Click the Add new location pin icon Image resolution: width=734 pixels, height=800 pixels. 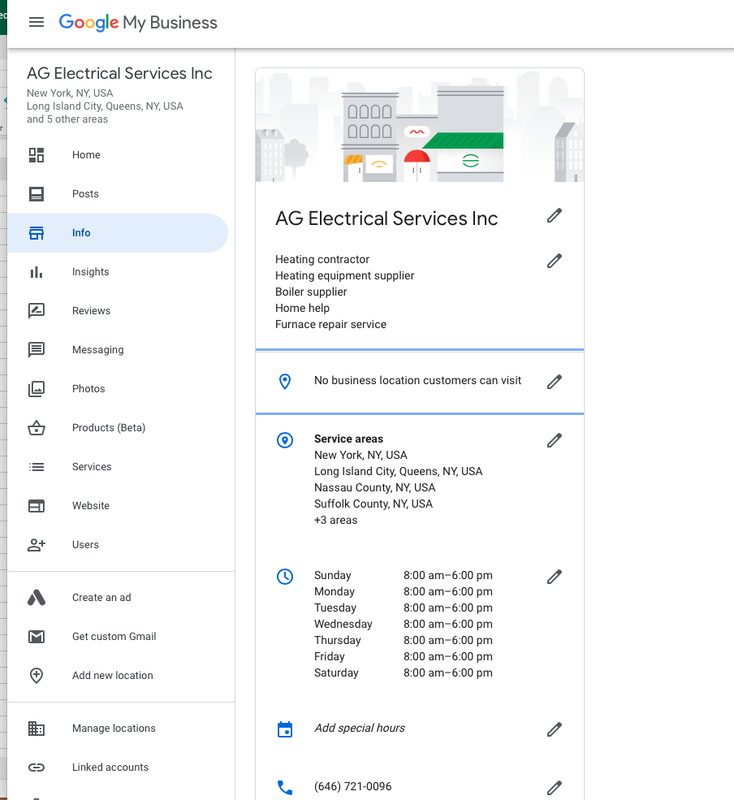coord(36,676)
